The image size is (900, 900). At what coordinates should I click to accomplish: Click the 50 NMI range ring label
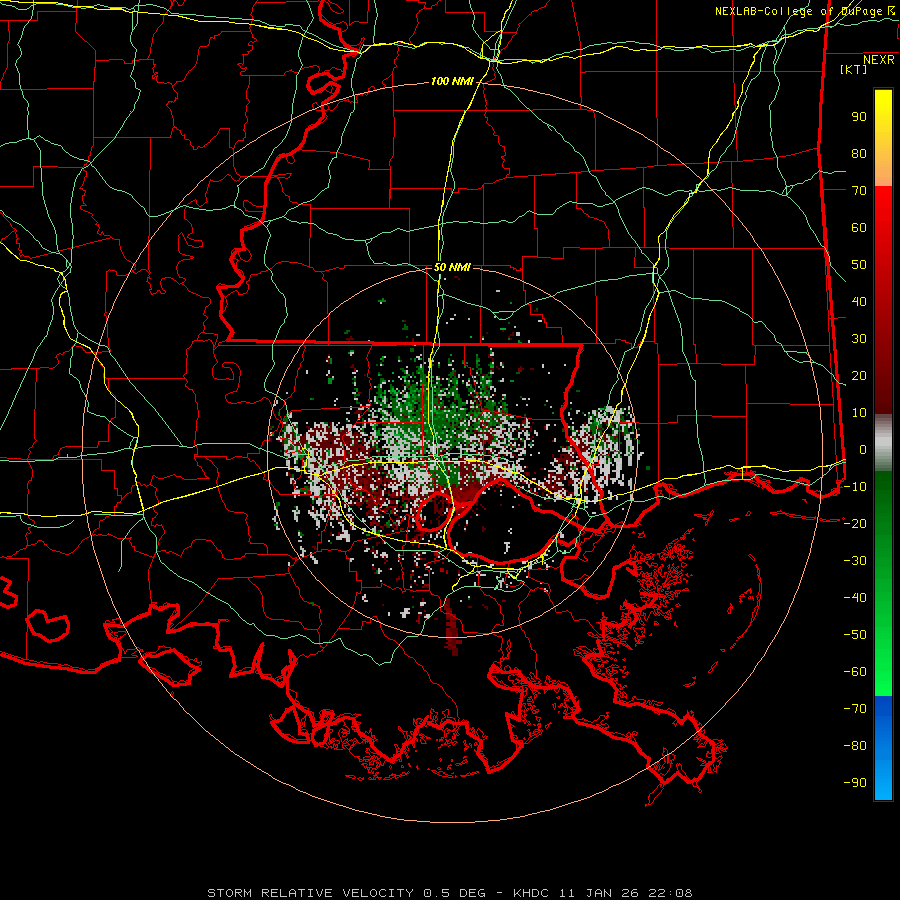click(x=452, y=267)
